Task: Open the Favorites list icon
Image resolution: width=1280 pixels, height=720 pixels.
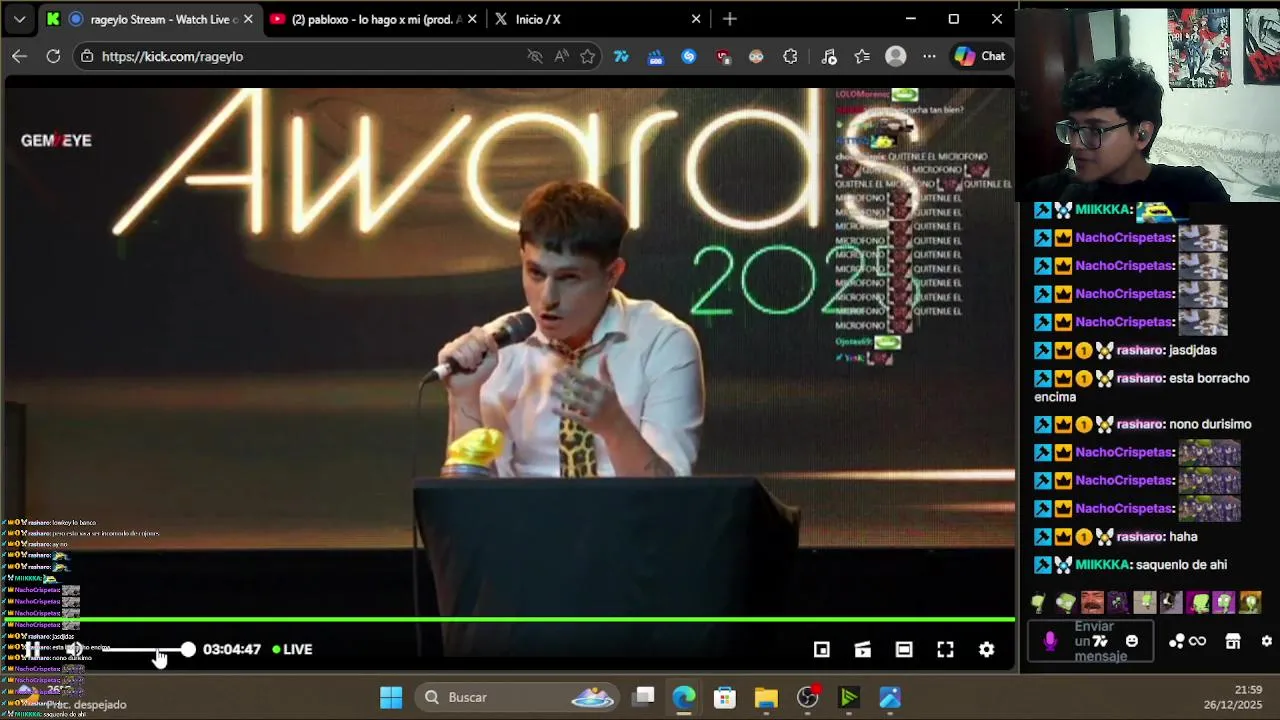Action: tap(862, 56)
